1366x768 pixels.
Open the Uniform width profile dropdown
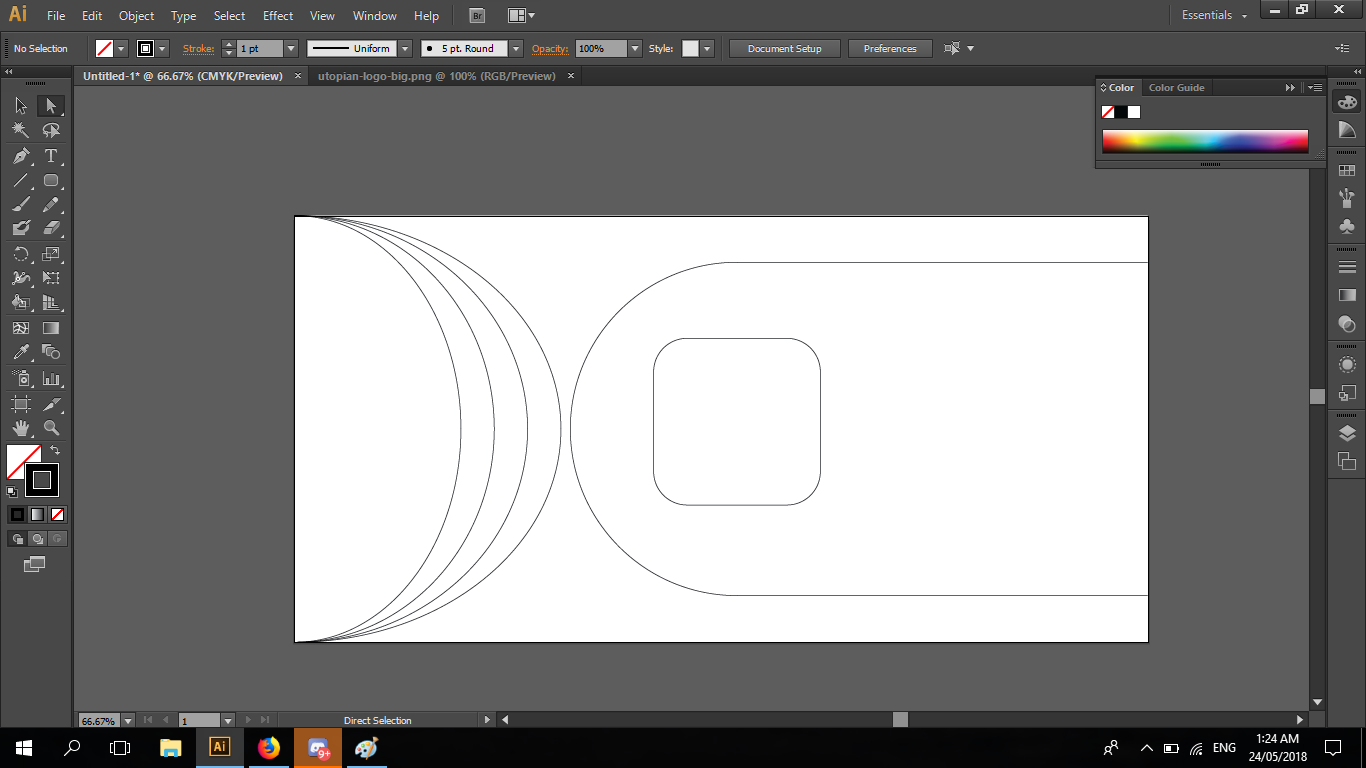point(405,48)
